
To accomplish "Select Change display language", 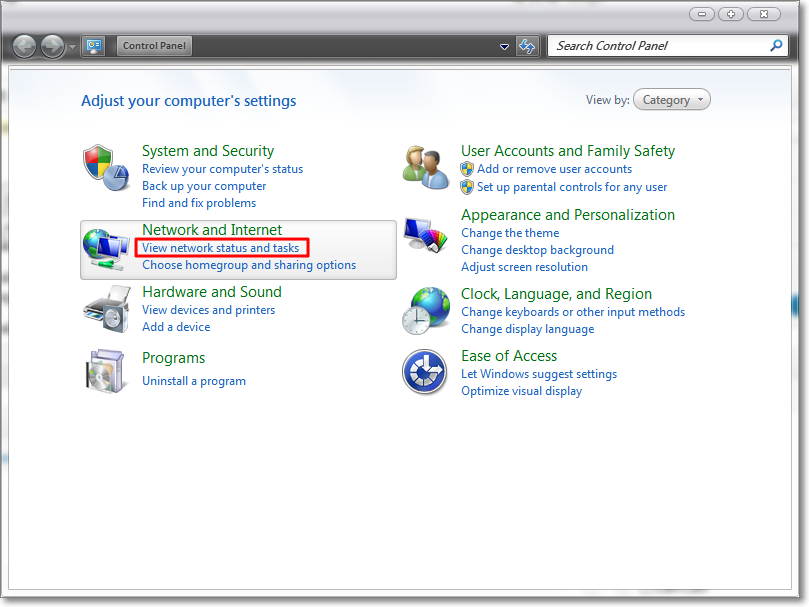I will [527, 329].
